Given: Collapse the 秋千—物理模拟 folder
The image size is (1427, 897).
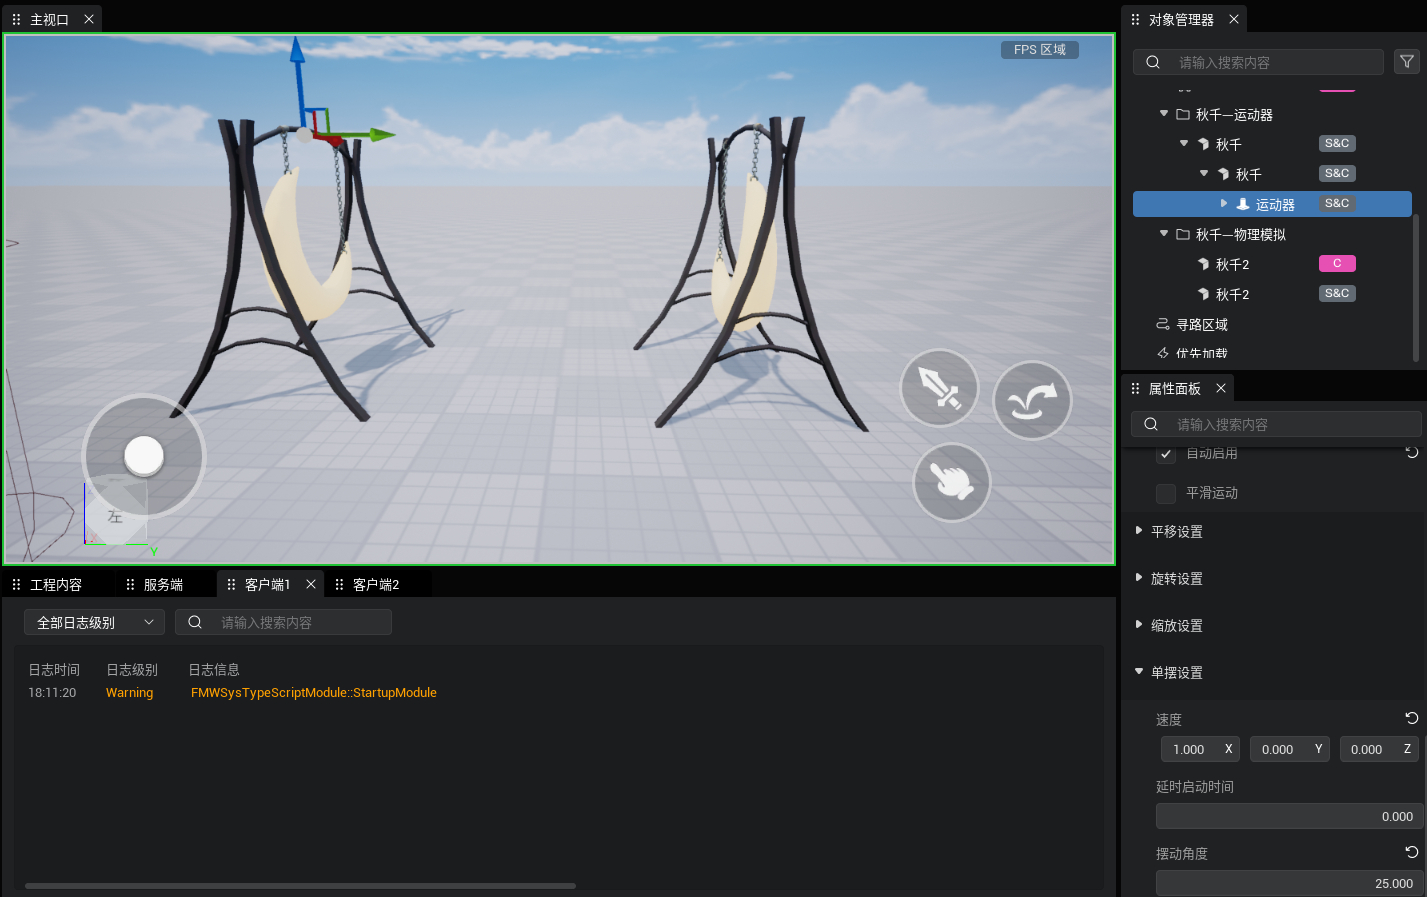Looking at the screenshot, I should coord(1164,233).
